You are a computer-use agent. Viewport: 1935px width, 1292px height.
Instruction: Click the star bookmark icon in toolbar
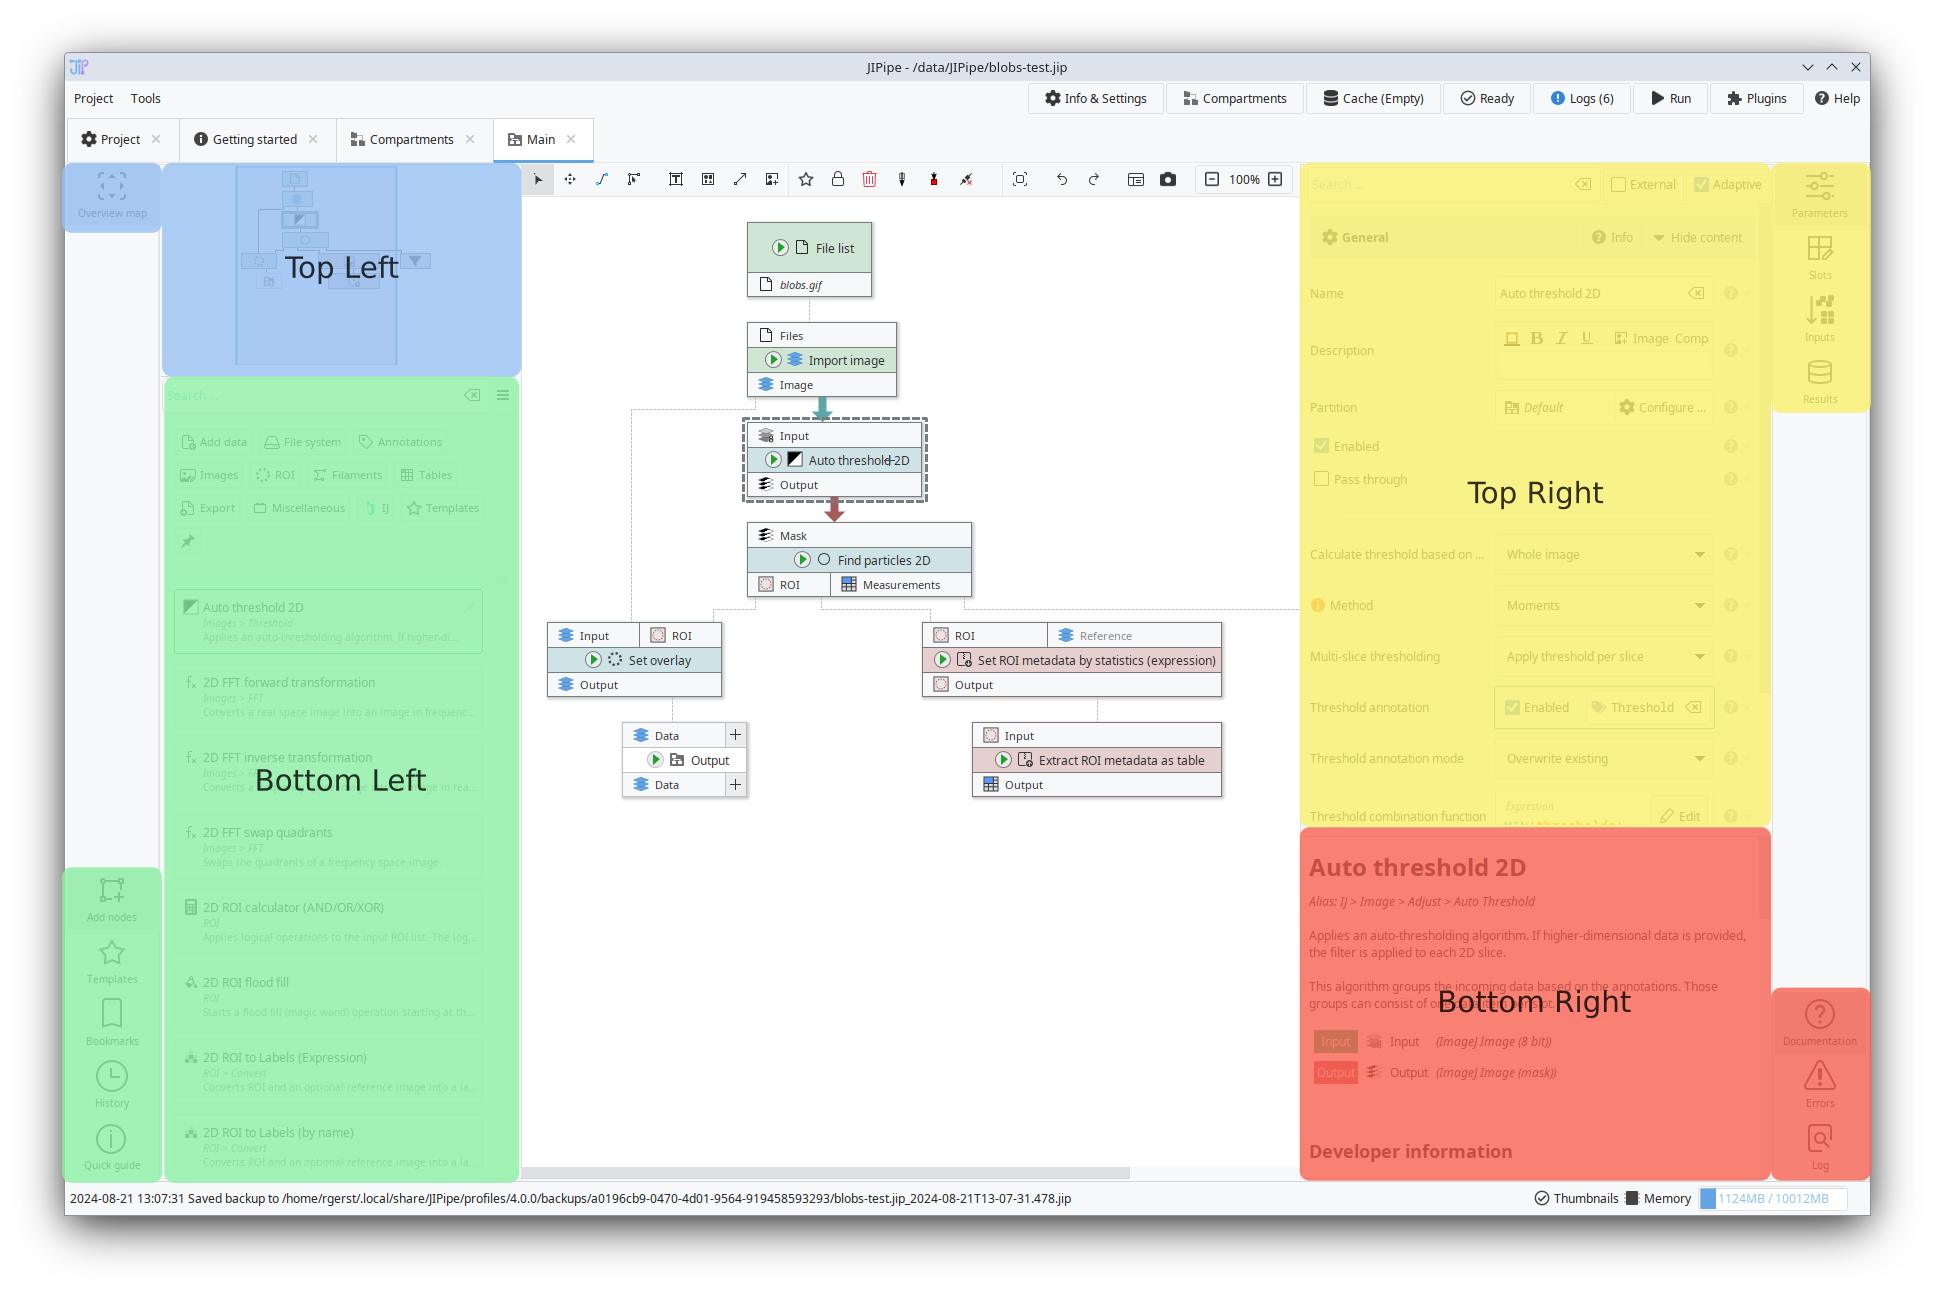806,179
